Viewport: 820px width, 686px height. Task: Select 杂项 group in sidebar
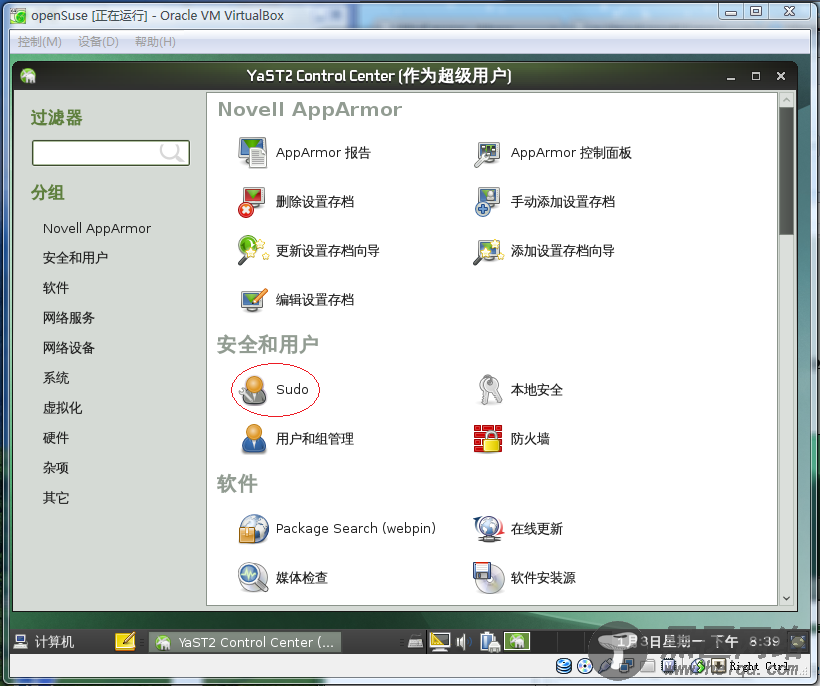55,467
